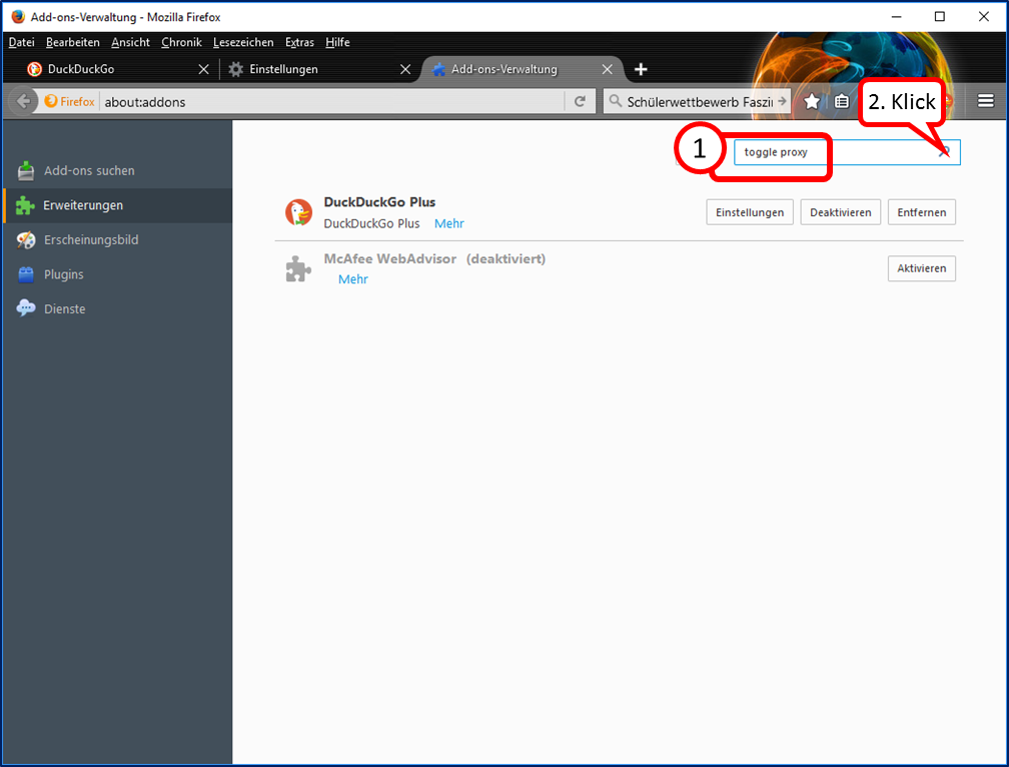Open Dienste category

117,309
